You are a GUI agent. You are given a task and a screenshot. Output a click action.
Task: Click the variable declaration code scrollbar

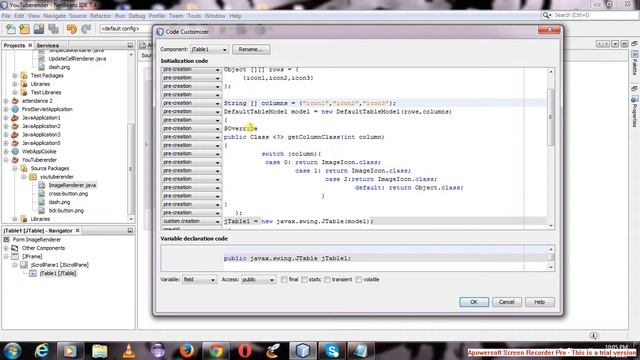point(551,258)
